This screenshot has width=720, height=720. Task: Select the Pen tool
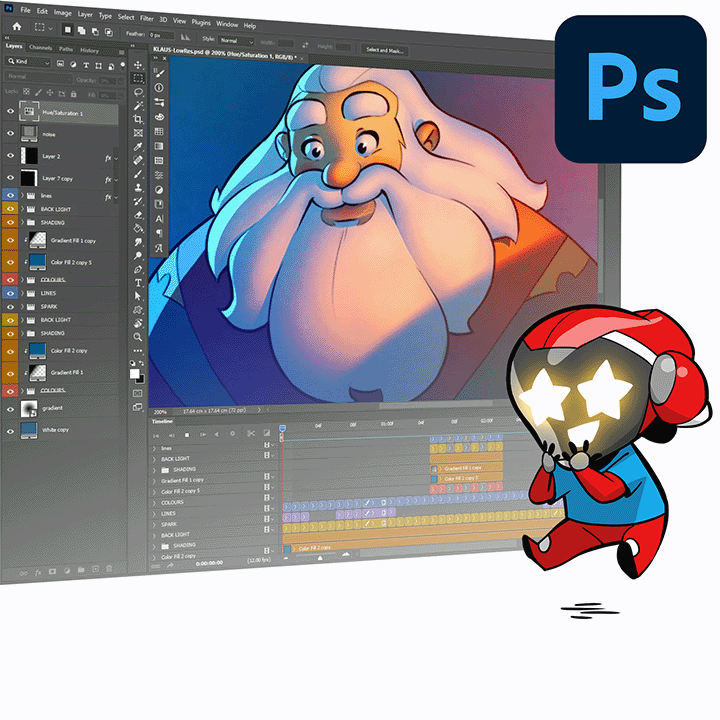(x=138, y=269)
